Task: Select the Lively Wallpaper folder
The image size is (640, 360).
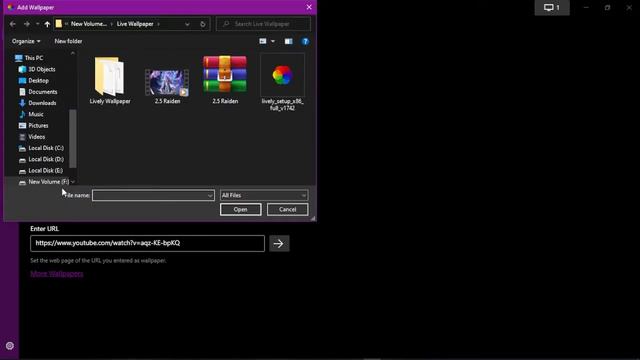Action: coord(110,81)
